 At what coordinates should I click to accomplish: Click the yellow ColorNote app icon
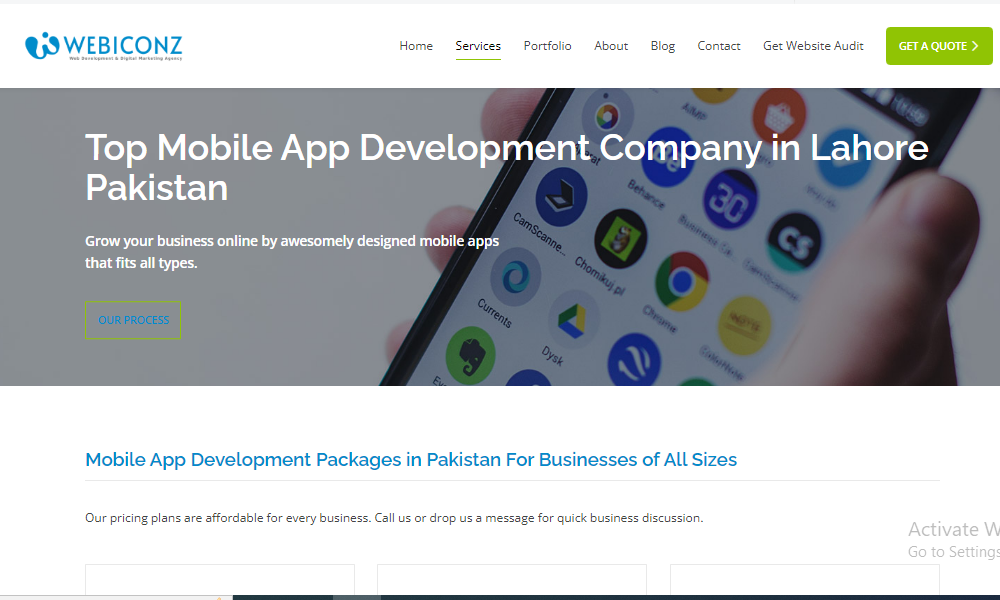(744, 324)
